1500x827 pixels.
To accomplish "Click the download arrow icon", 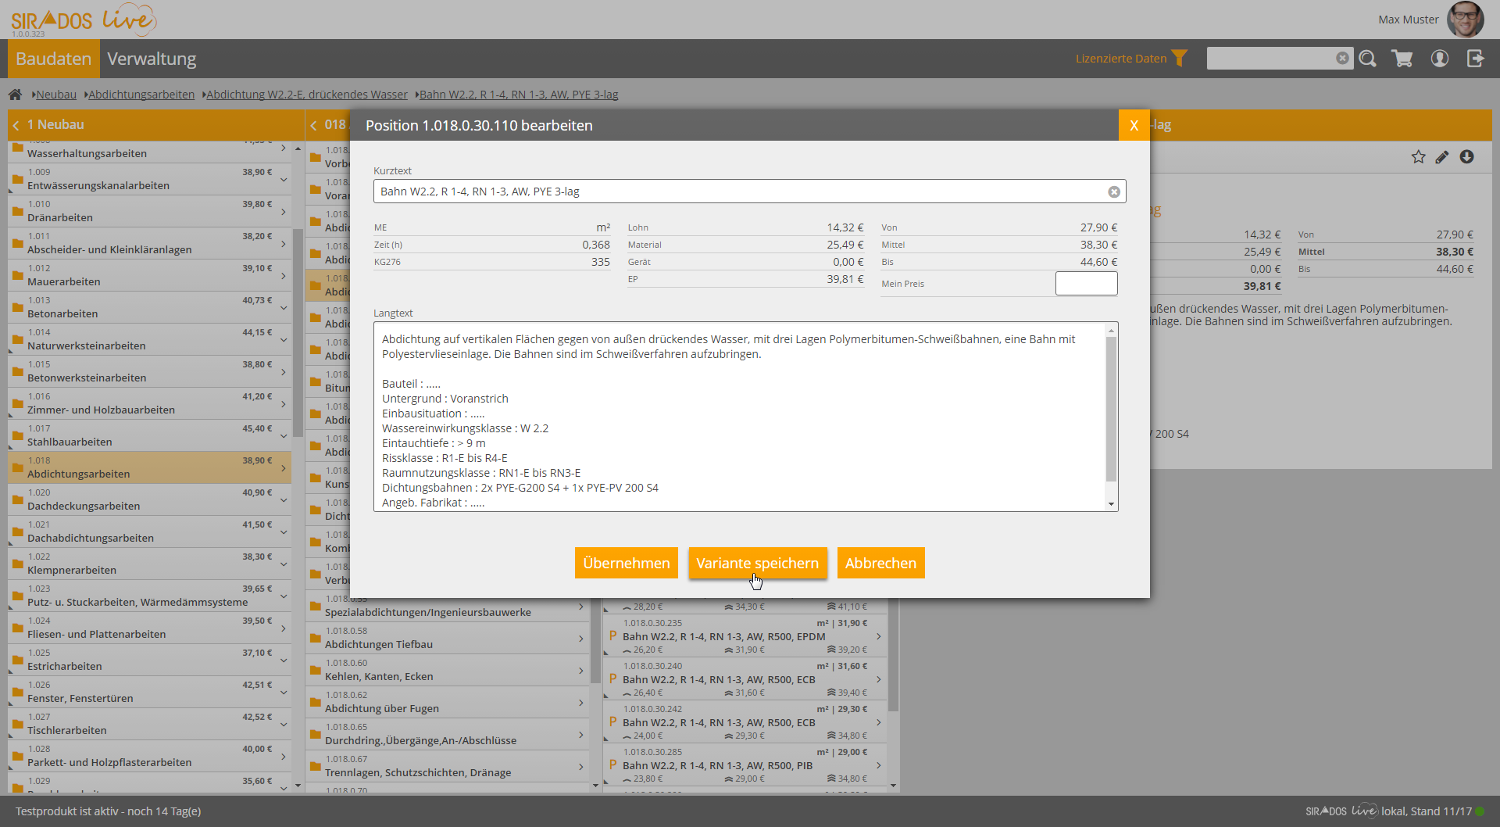I will [x=1467, y=157].
